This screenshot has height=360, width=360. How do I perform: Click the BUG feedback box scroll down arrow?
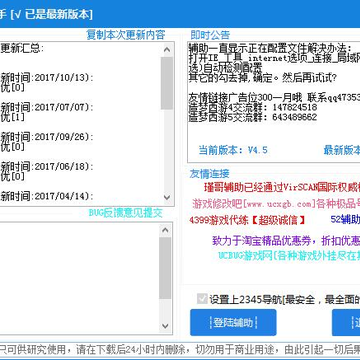point(166,325)
